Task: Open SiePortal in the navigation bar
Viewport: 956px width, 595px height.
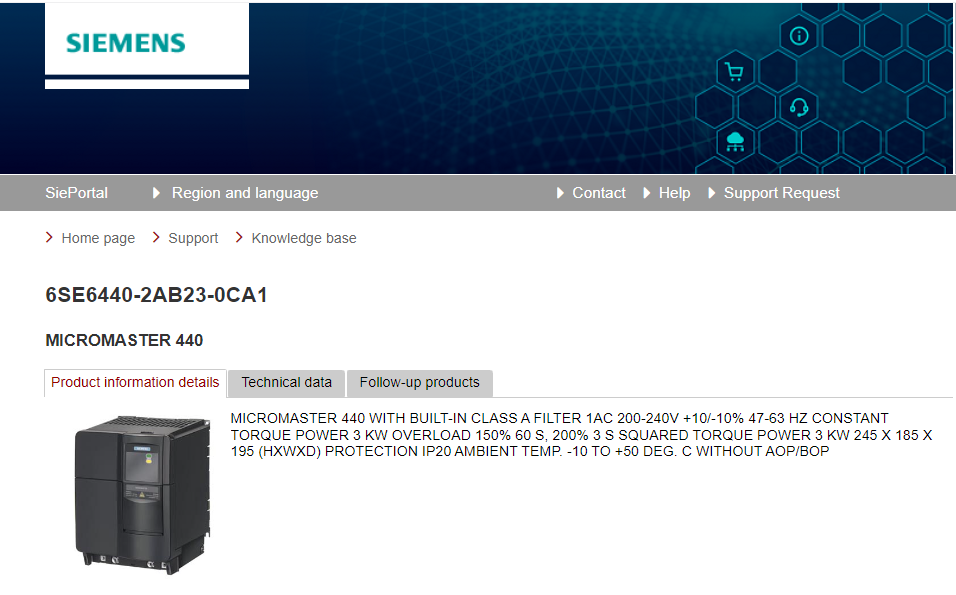Action: click(76, 193)
